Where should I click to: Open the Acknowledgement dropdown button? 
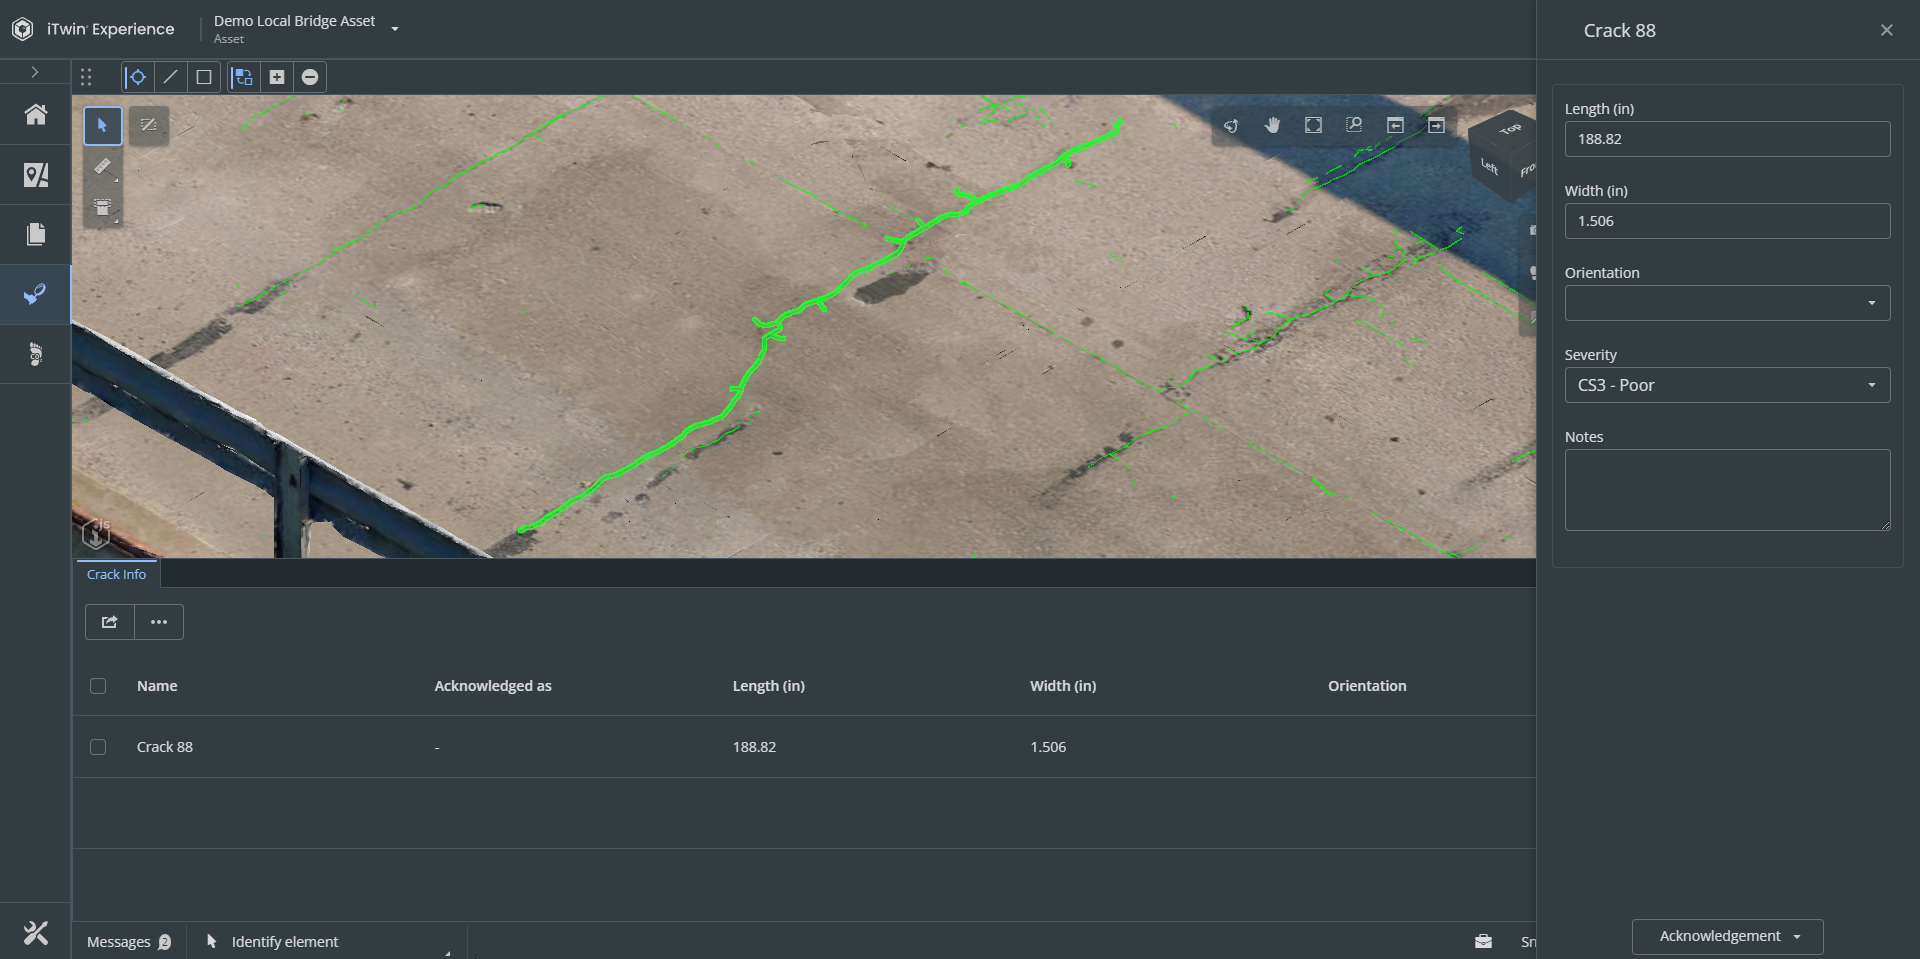tap(1727, 936)
